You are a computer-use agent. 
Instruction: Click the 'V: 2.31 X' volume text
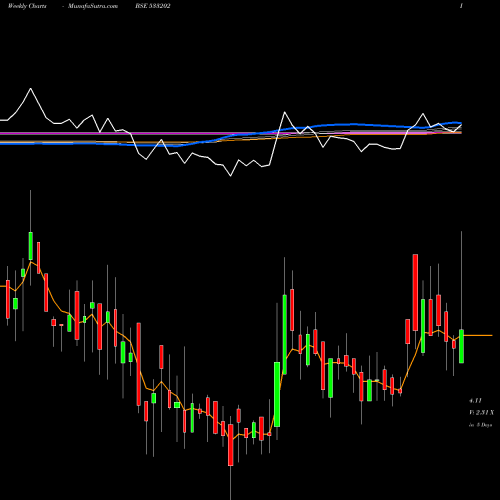click(481, 413)
